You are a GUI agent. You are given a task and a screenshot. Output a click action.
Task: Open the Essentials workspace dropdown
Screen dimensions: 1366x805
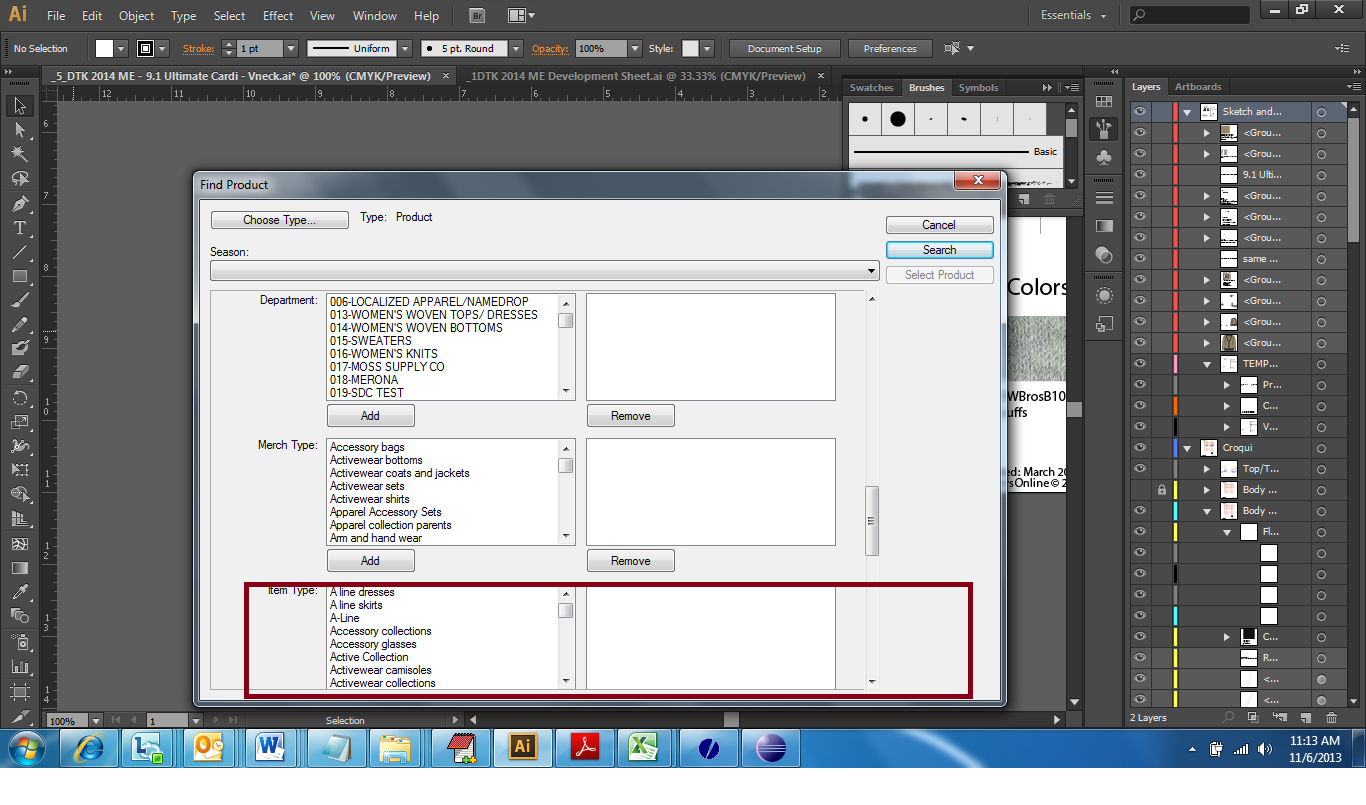[1074, 16]
